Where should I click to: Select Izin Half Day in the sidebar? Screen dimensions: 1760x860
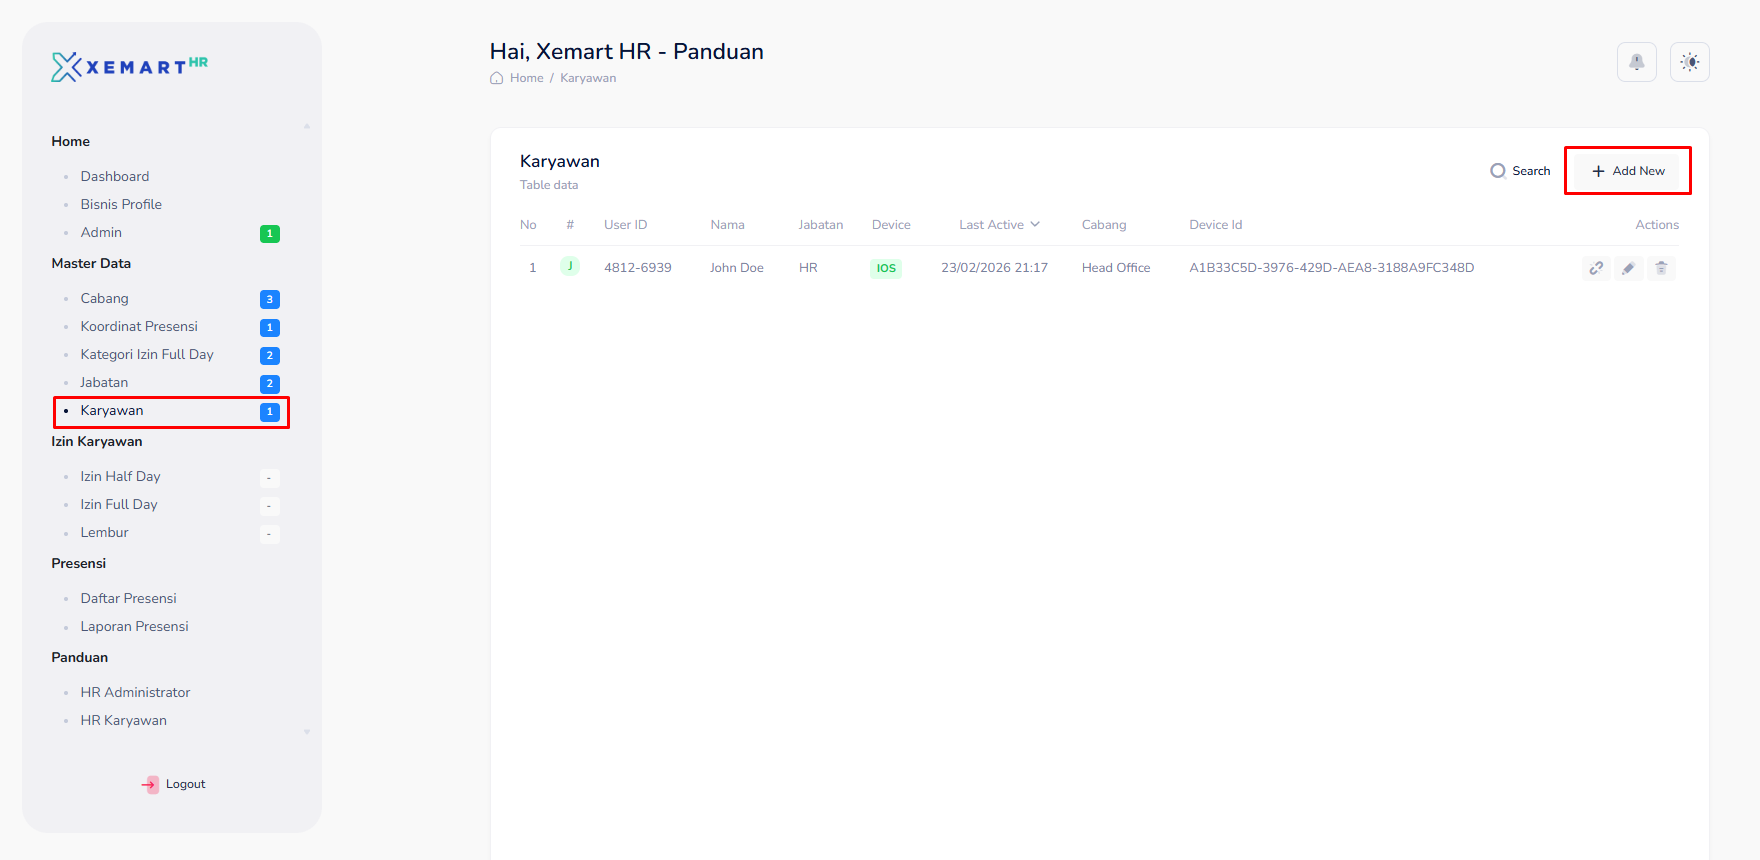tap(120, 476)
